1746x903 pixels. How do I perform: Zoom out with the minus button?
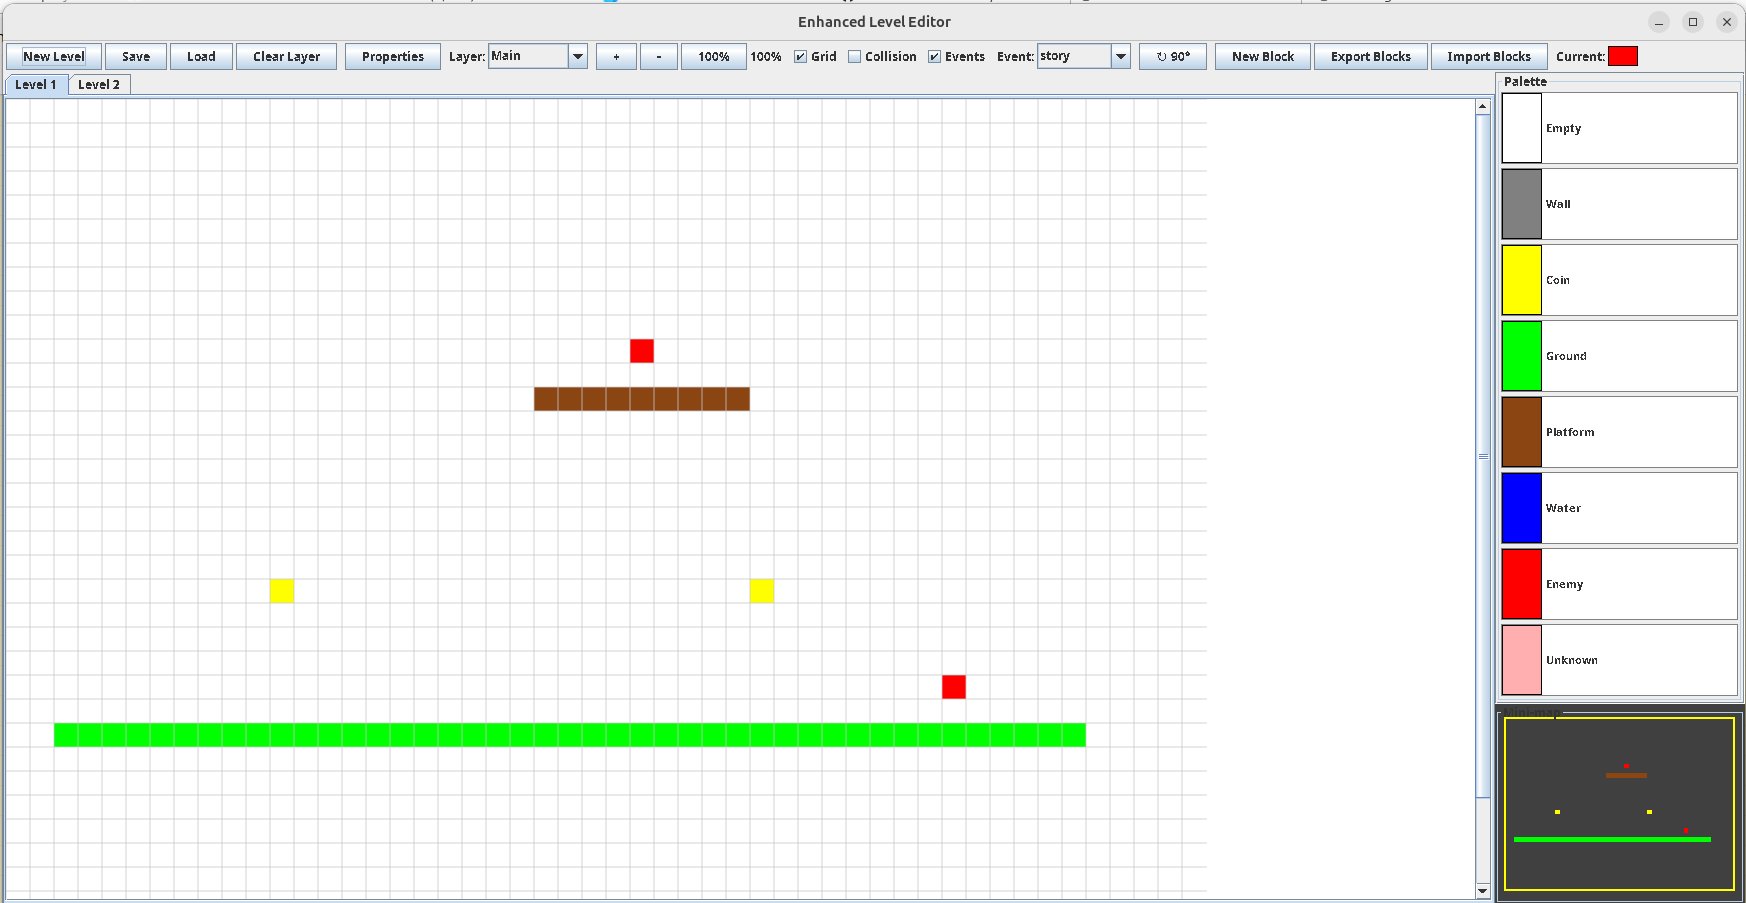pyautogui.click(x=659, y=57)
